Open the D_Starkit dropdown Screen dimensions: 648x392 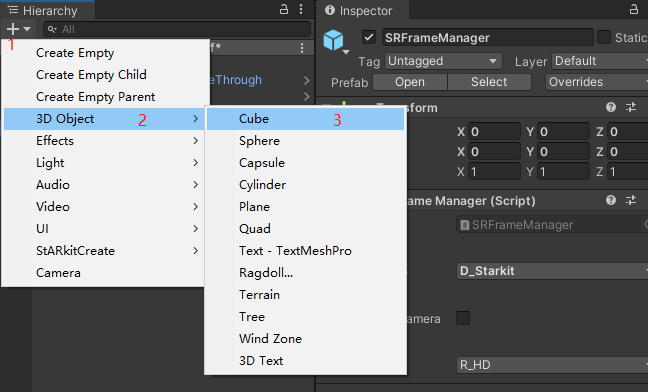click(552, 271)
